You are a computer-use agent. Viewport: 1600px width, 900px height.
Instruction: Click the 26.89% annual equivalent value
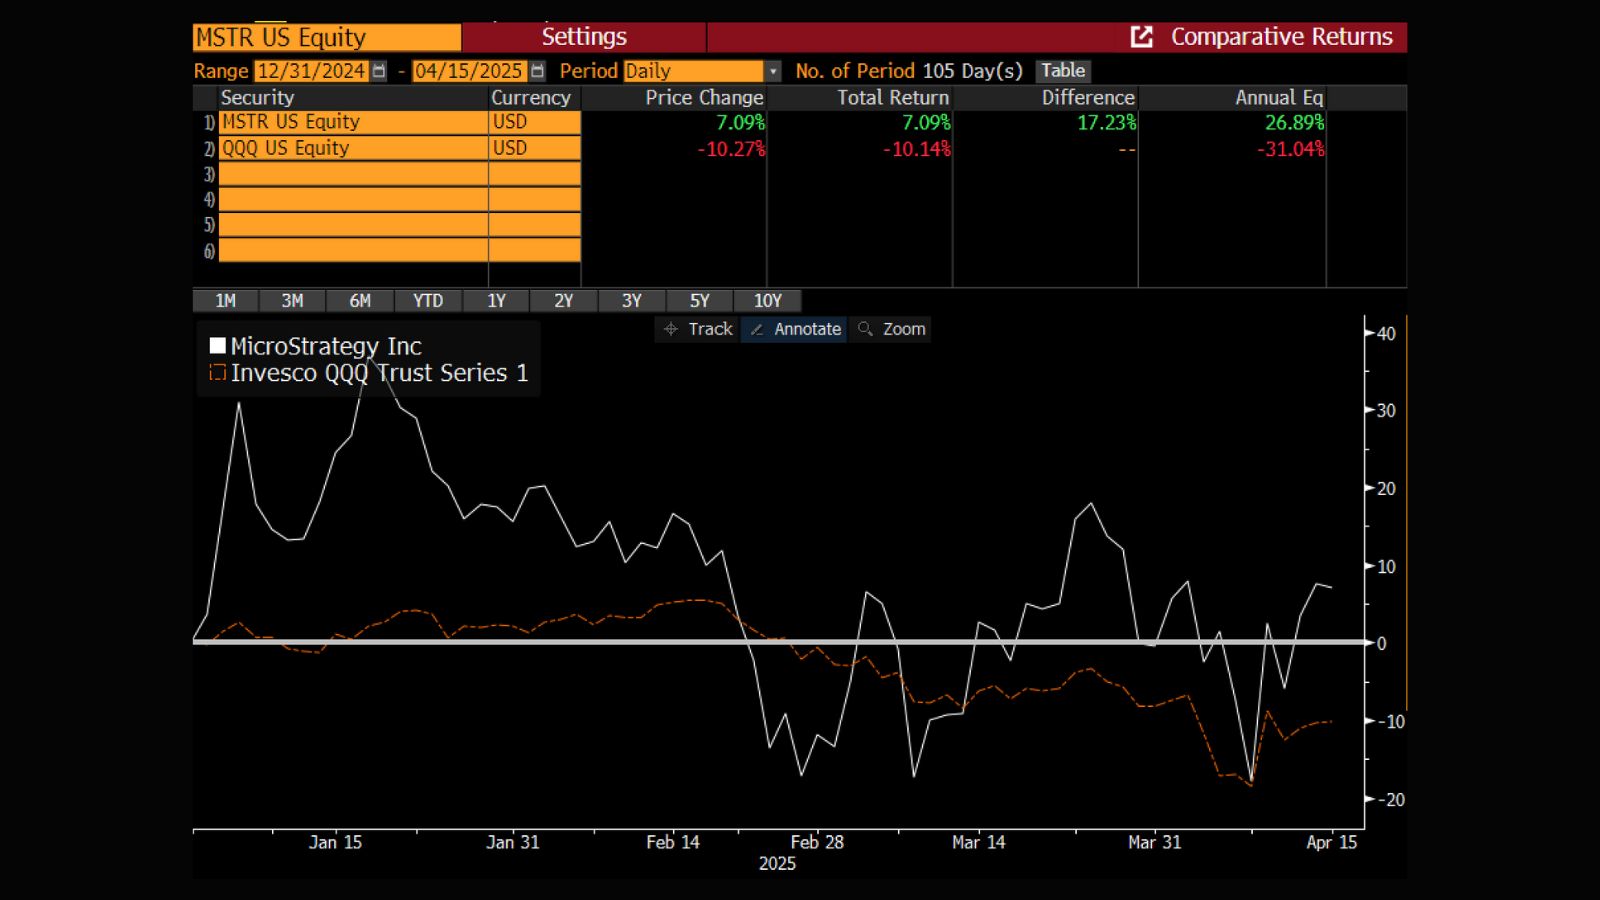1294,122
